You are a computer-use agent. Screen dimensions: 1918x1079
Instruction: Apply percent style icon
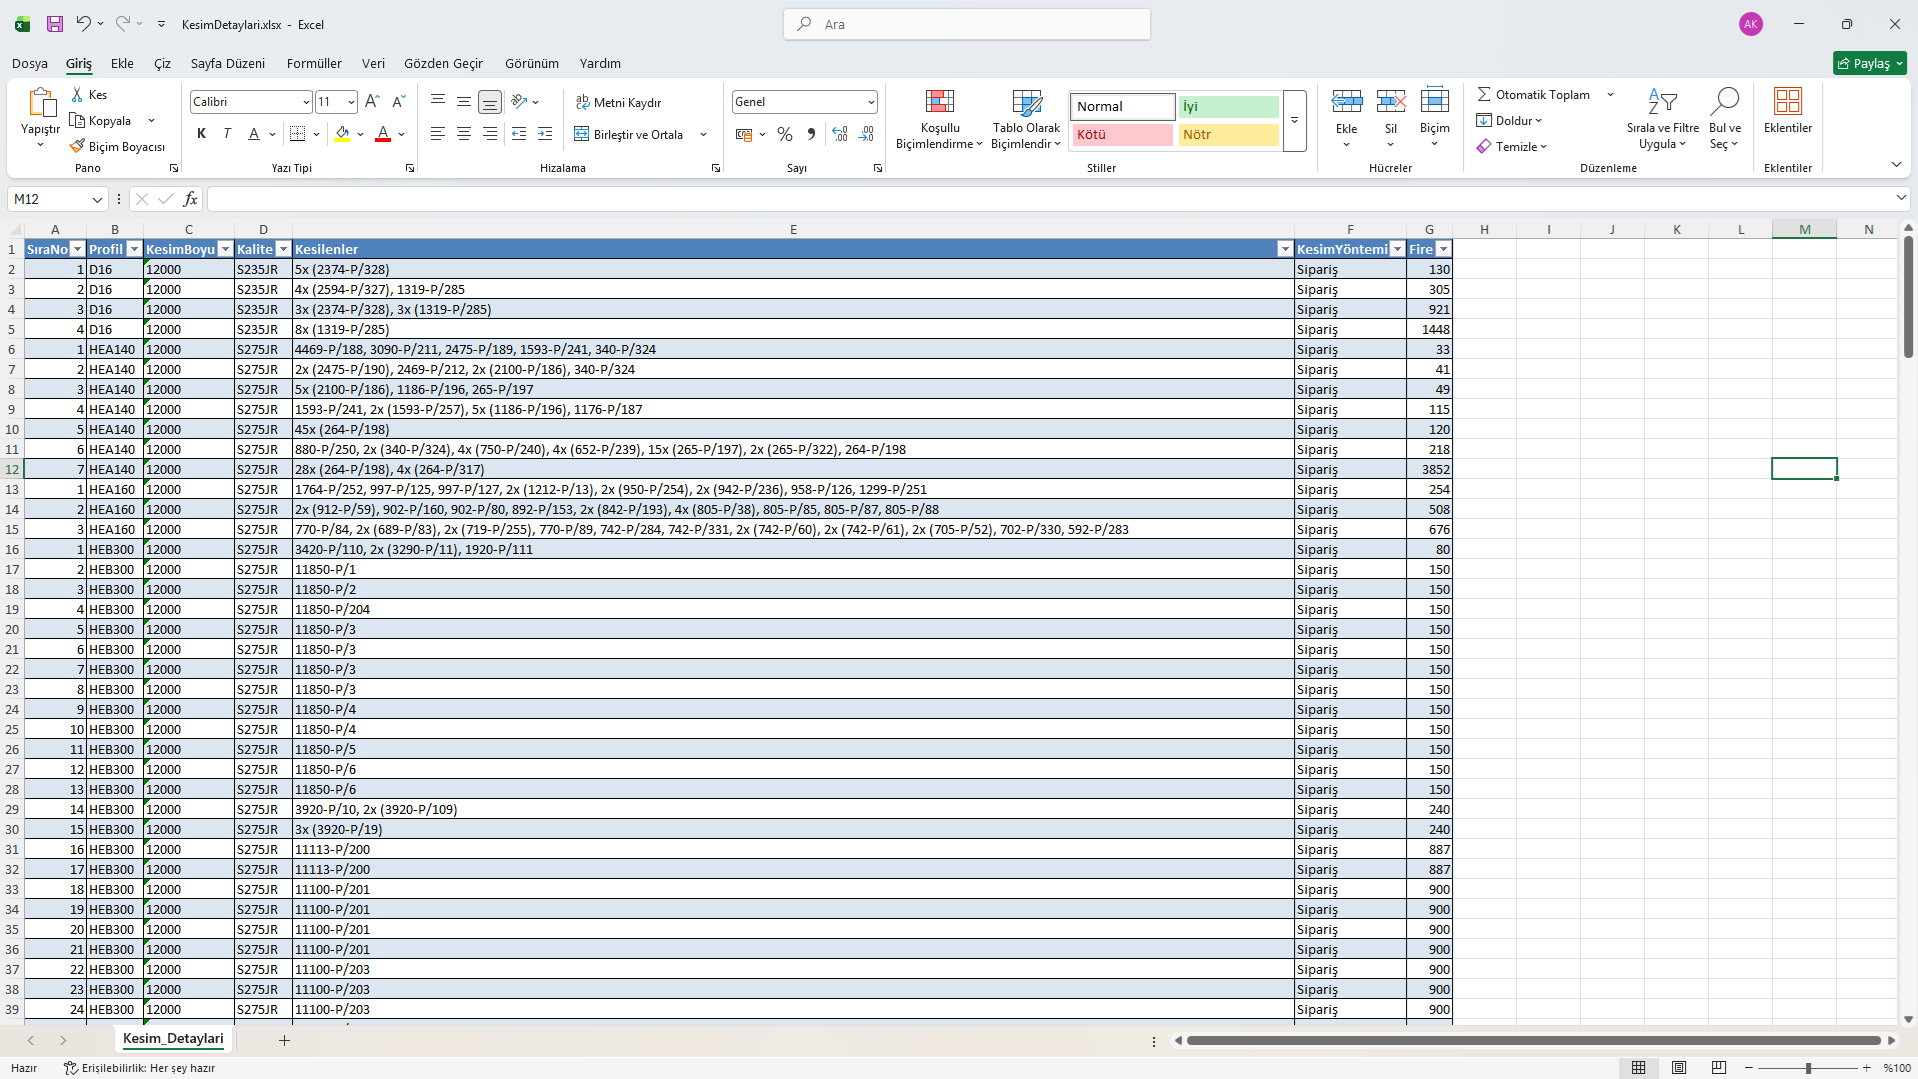785,134
